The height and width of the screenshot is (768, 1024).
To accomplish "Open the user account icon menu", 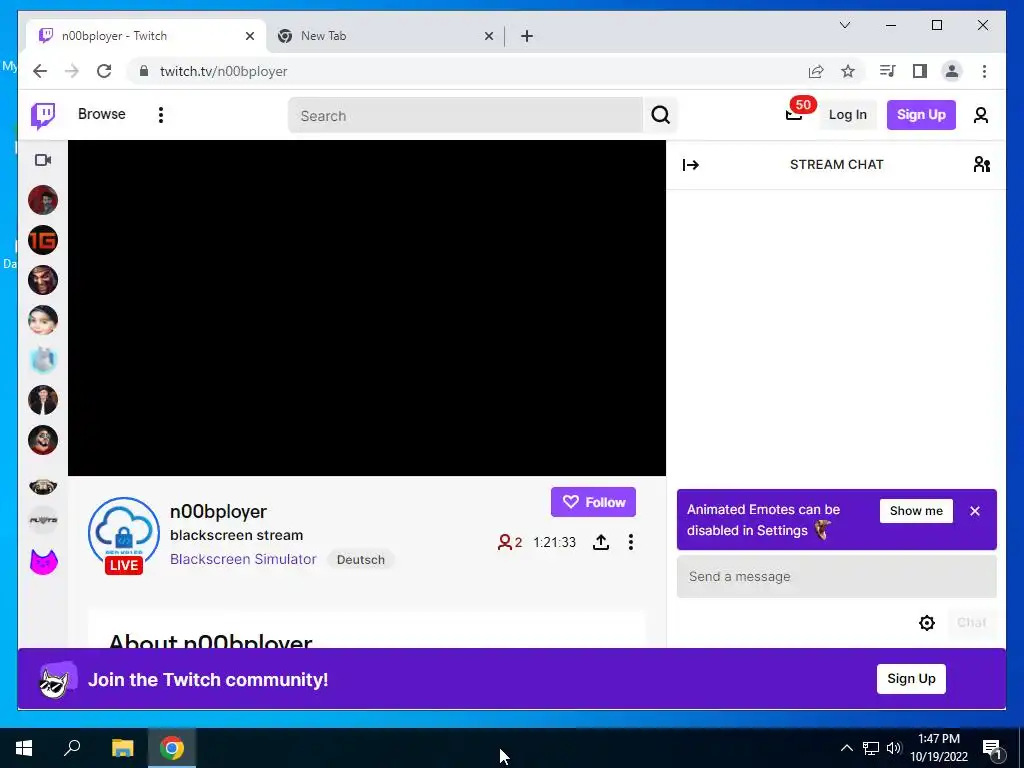I will coord(980,116).
